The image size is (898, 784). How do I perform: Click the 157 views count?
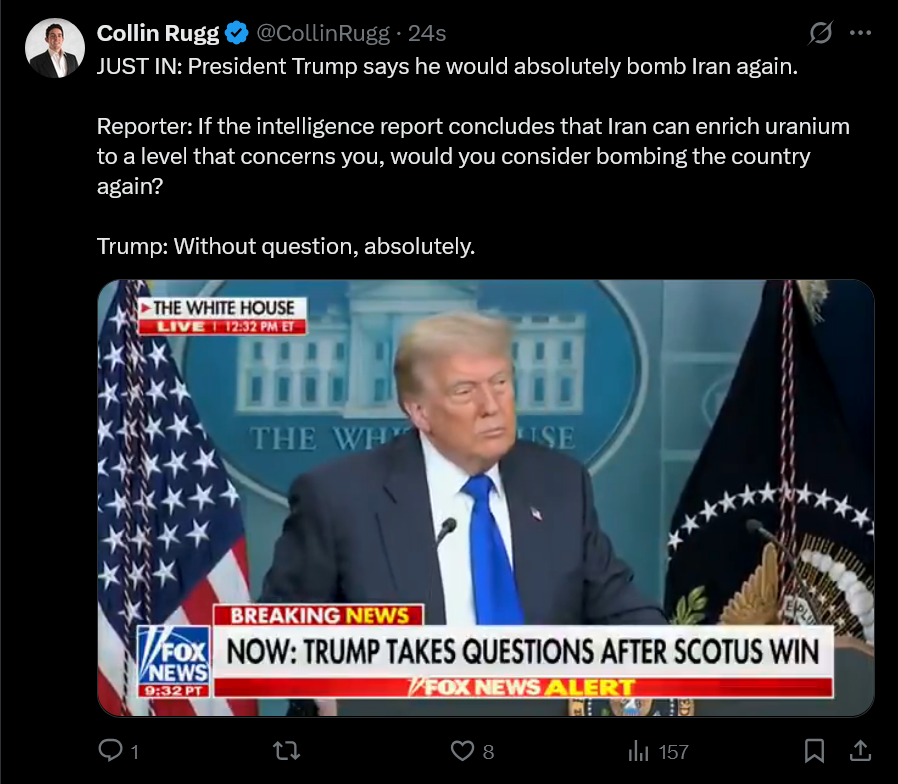point(673,752)
